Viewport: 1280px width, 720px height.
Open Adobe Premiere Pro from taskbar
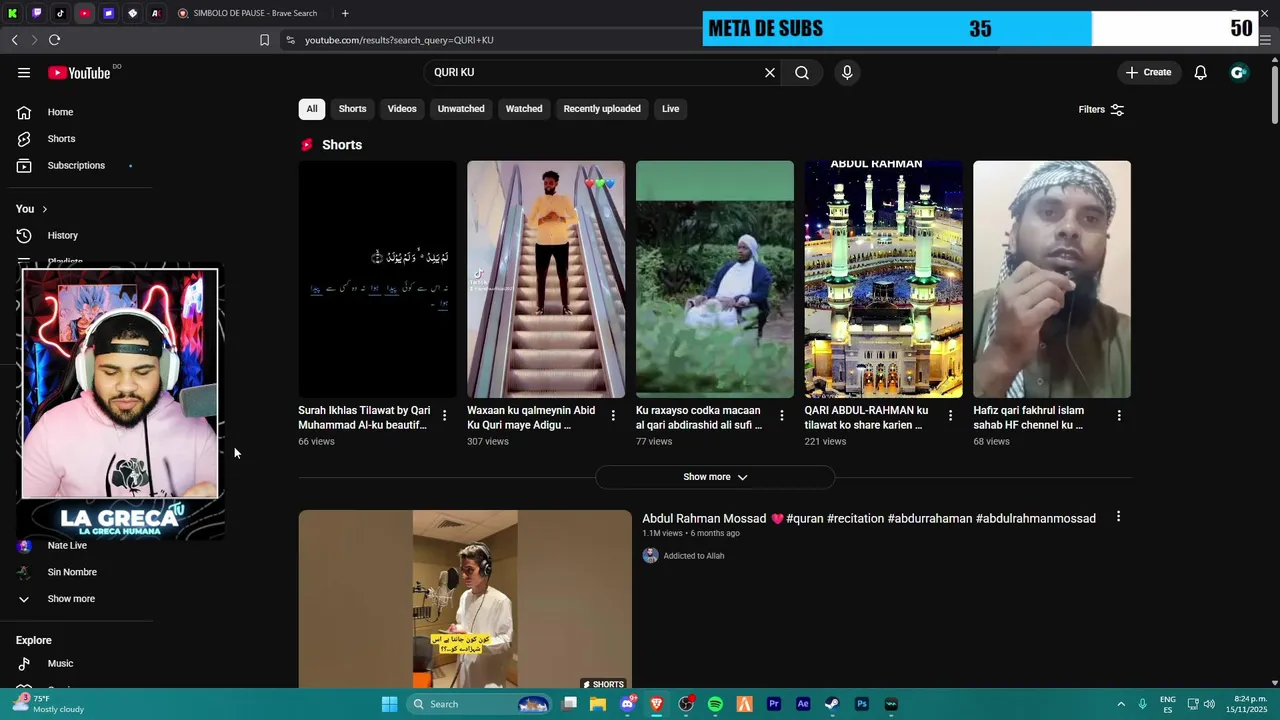(x=773, y=704)
